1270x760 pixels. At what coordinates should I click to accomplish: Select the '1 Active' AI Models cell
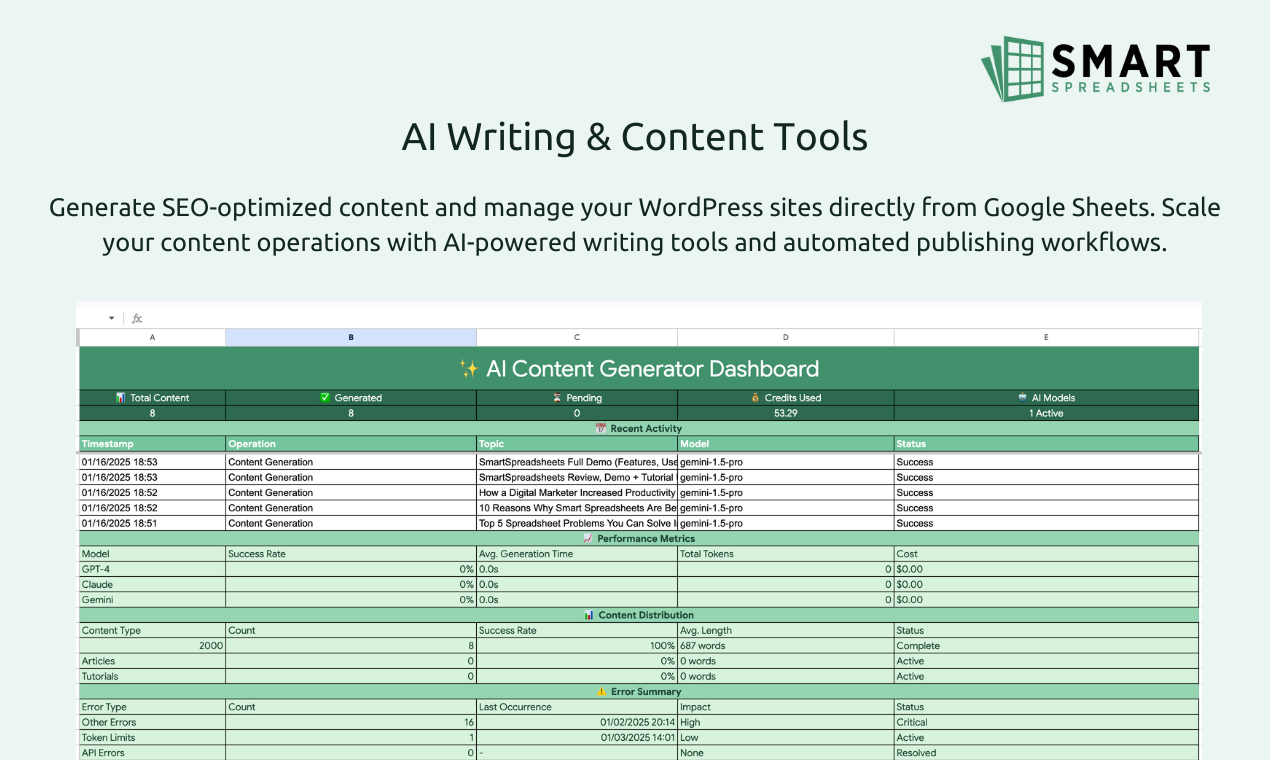(x=1046, y=413)
